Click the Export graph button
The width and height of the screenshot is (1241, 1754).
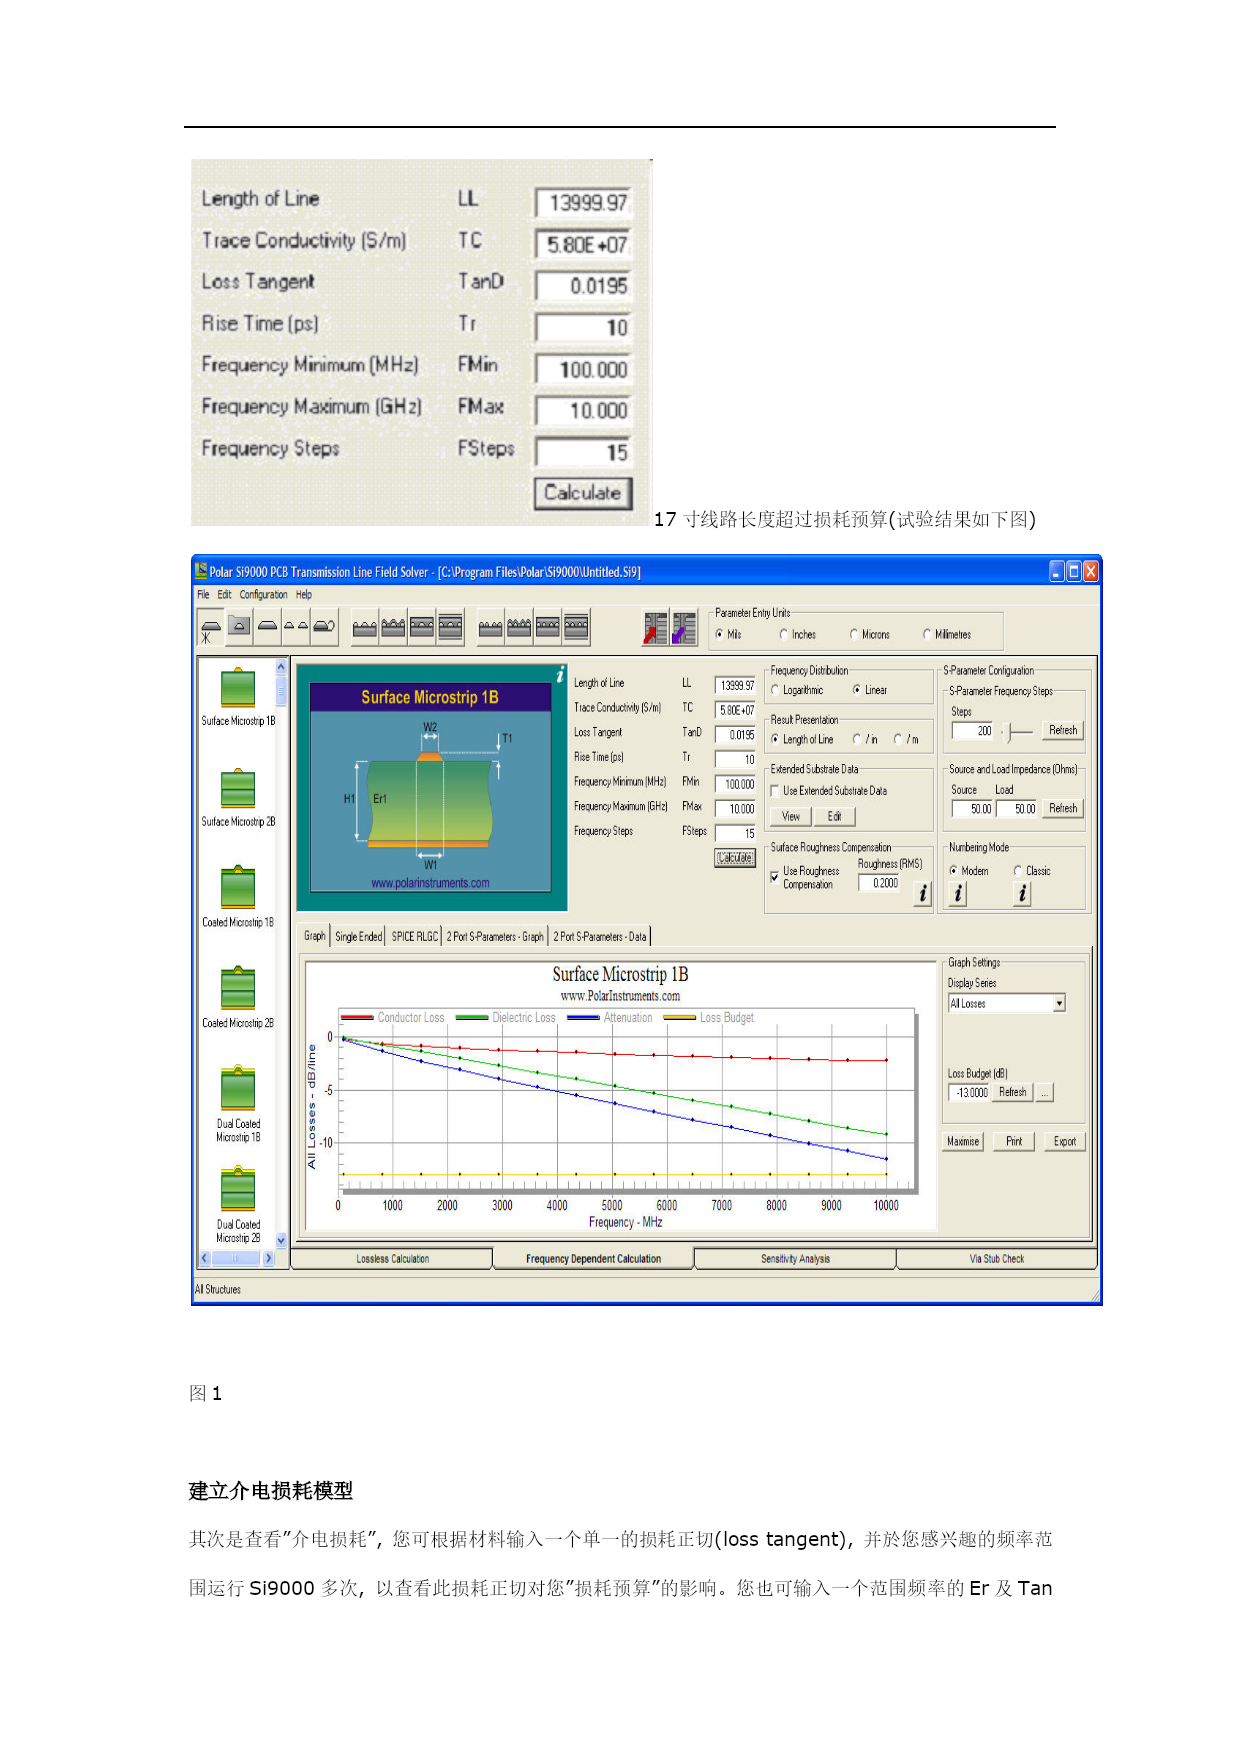click(x=1064, y=1142)
